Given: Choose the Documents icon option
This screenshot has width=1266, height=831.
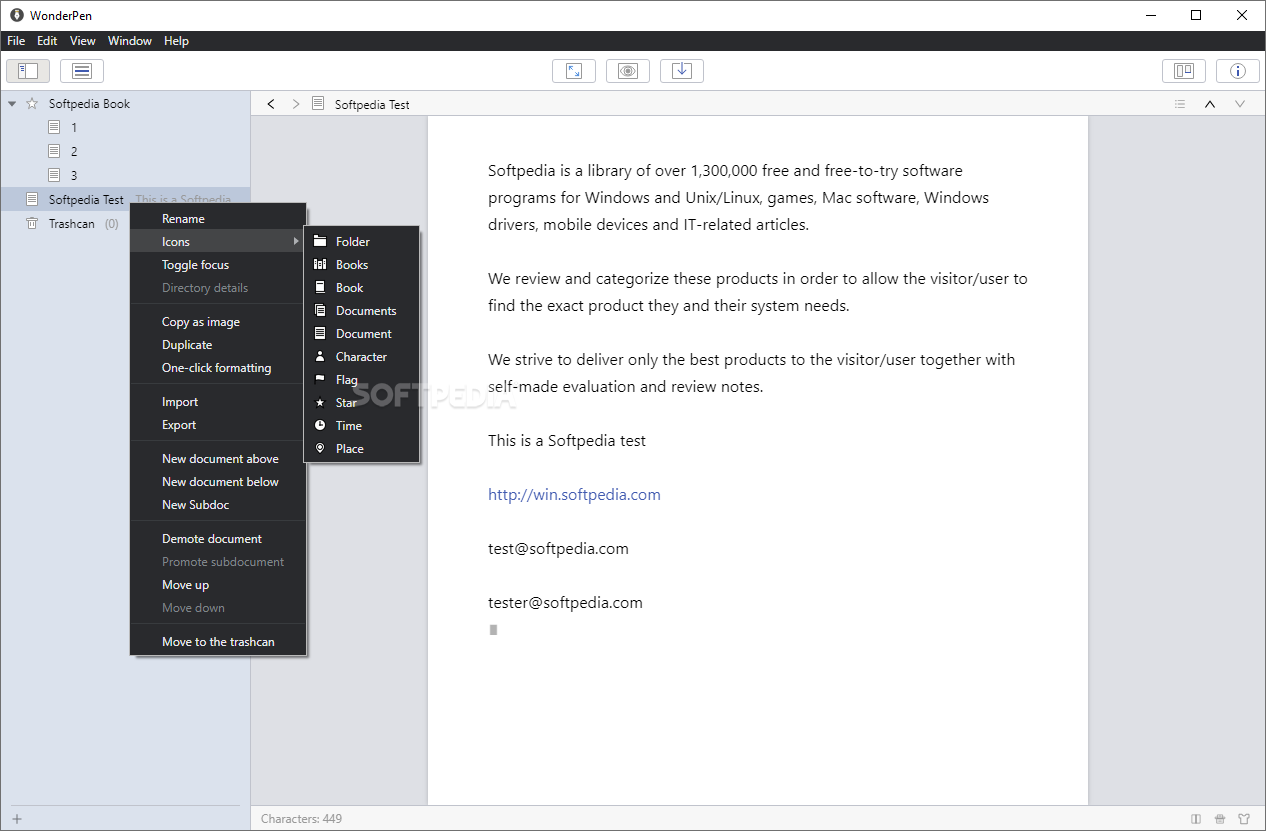Looking at the screenshot, I should tap(361, 310).
